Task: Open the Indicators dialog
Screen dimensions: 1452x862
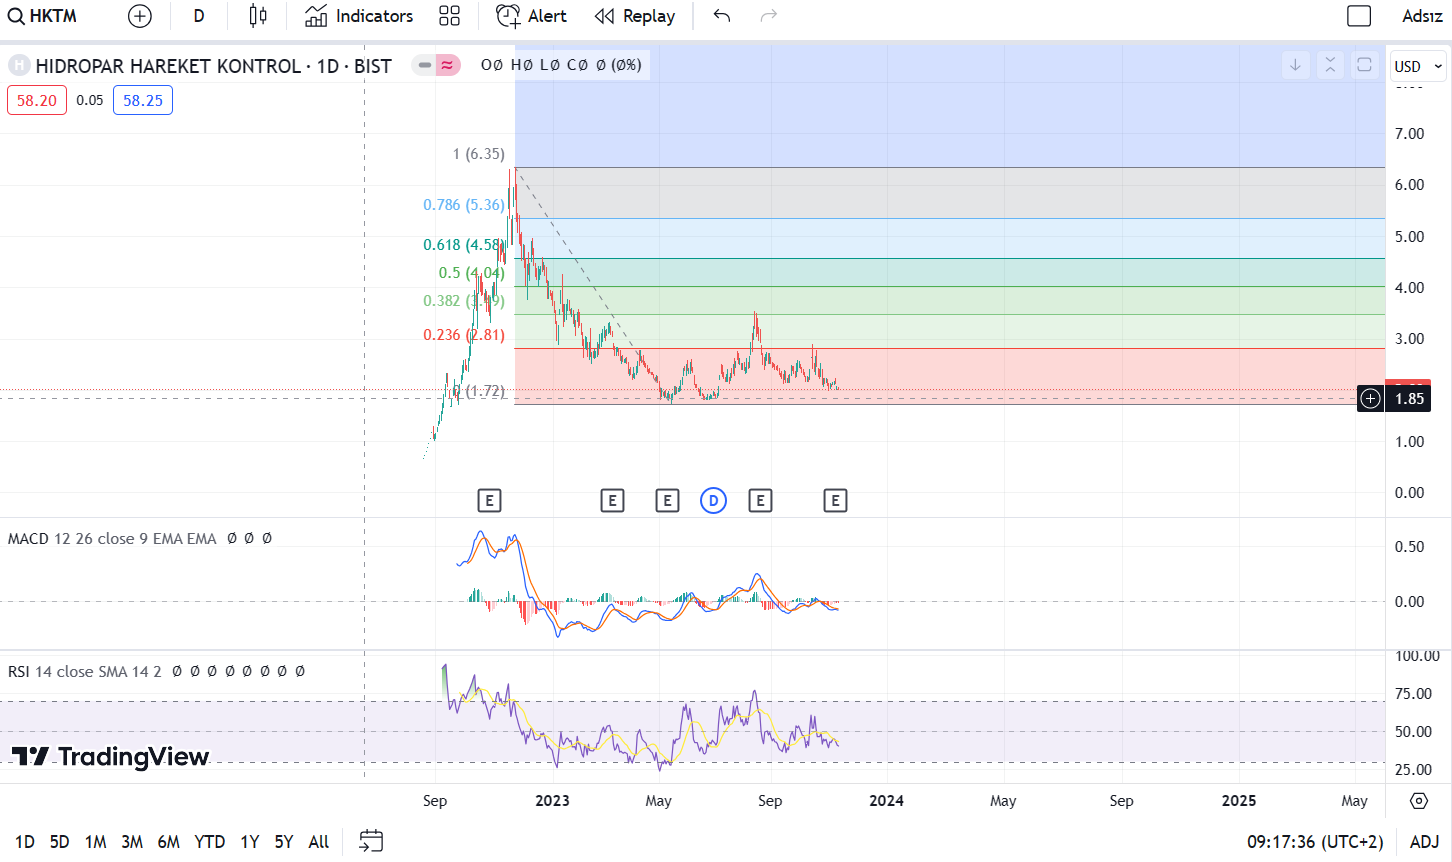Action: click(x=359, y=16)
